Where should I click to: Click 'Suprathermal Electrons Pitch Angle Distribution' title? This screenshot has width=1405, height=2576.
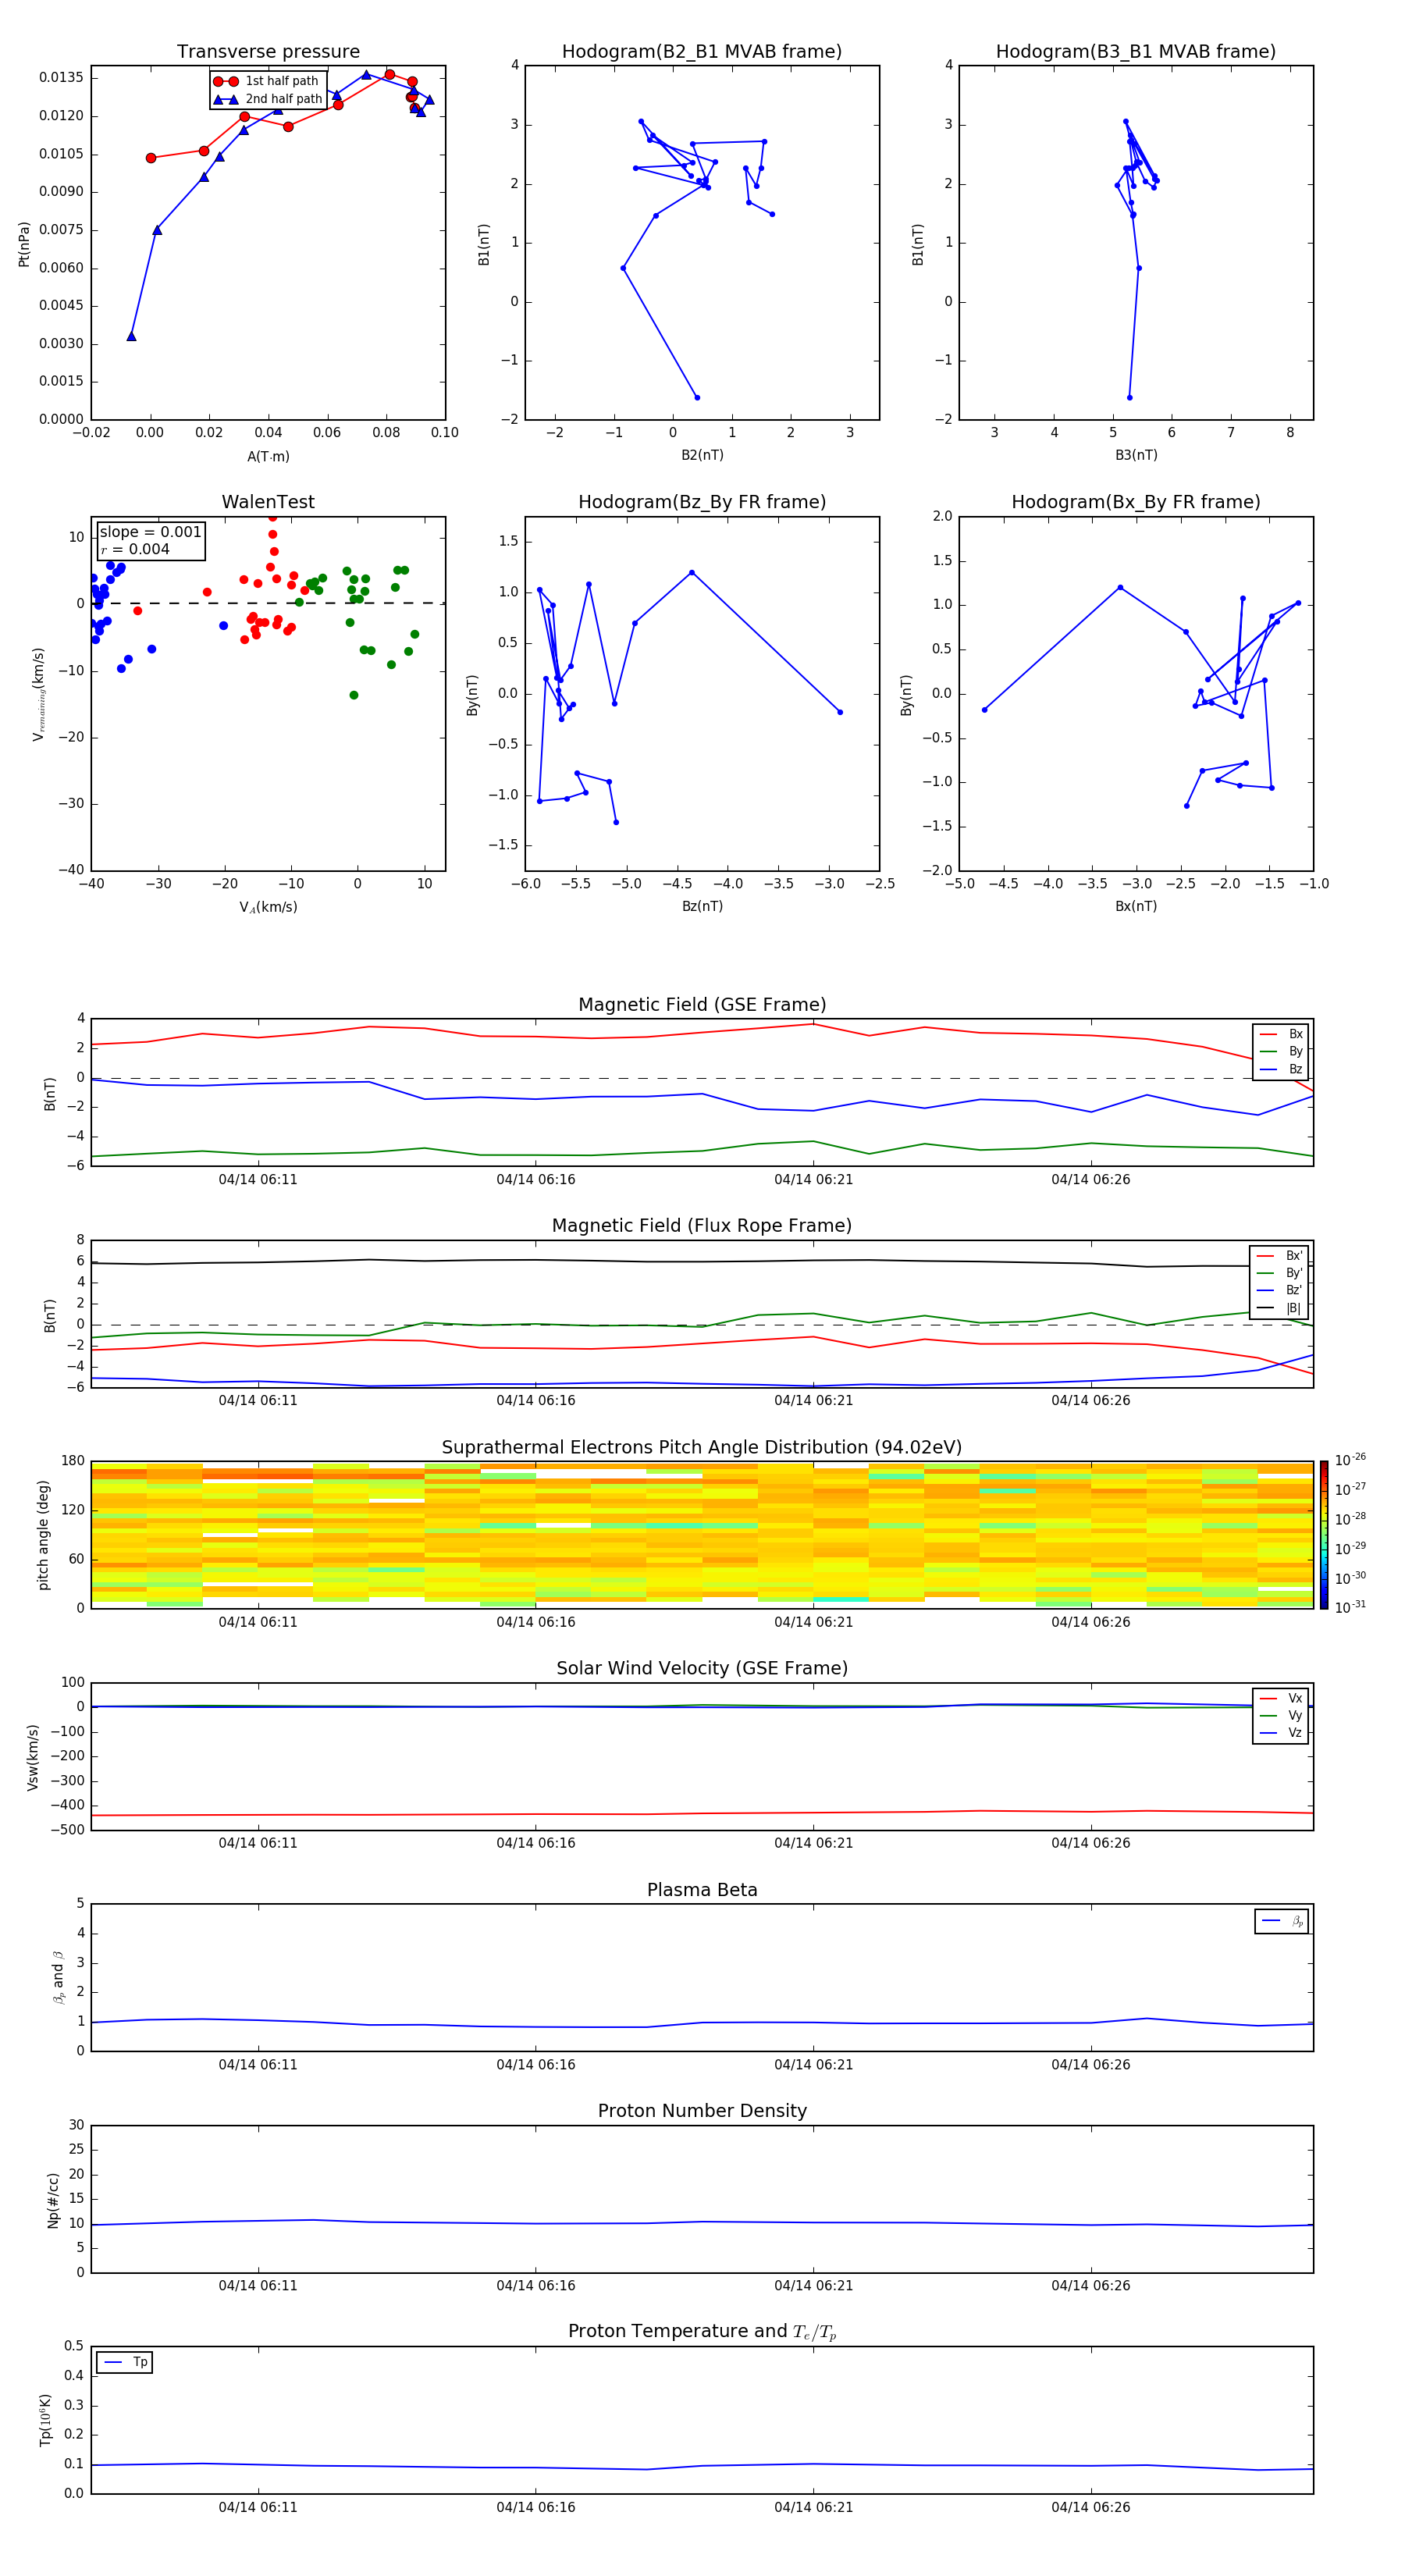click(x=702, y=1447)
